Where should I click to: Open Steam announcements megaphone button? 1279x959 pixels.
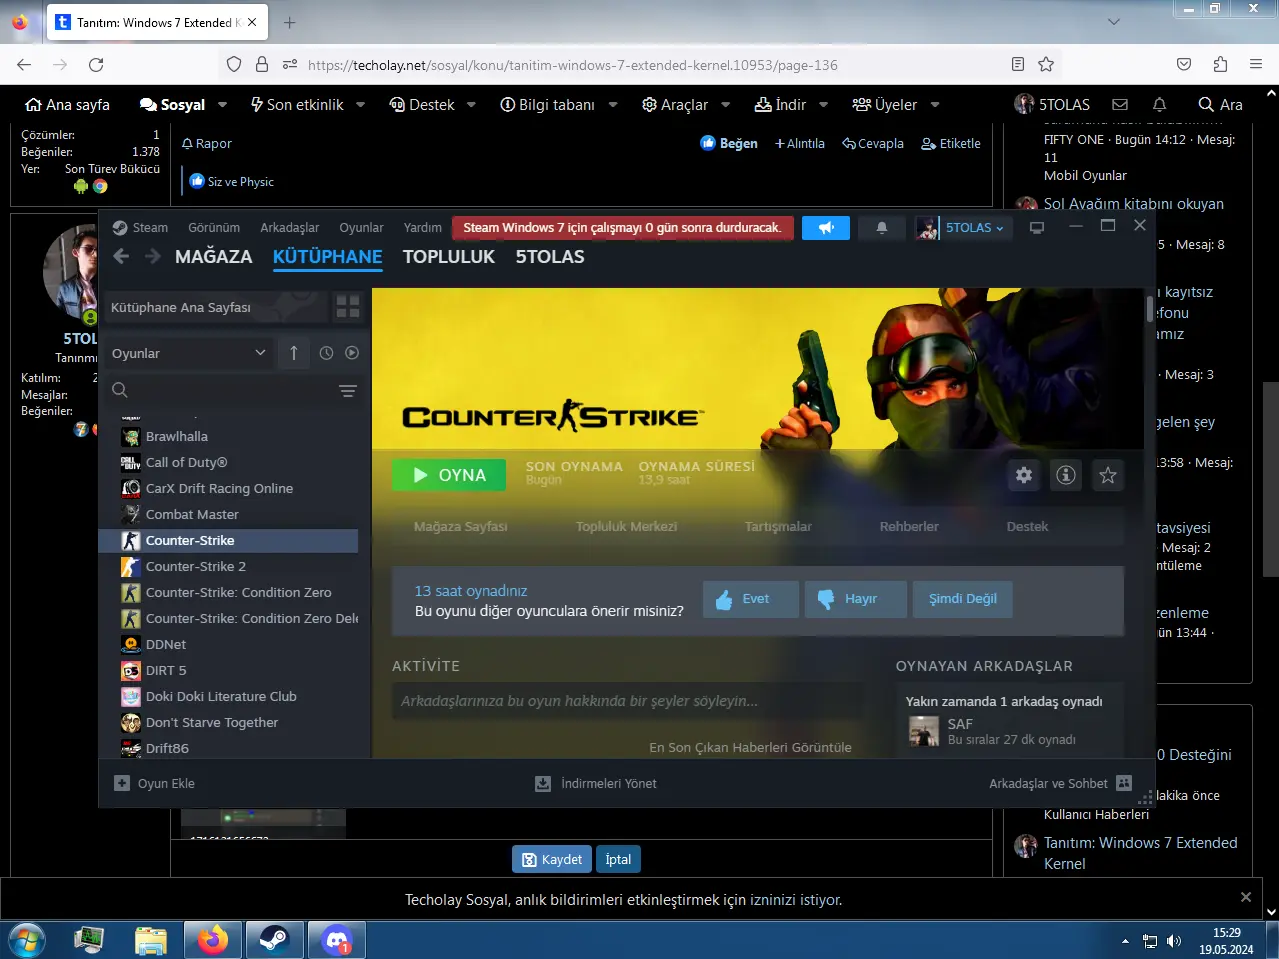[x=826, y=228]
